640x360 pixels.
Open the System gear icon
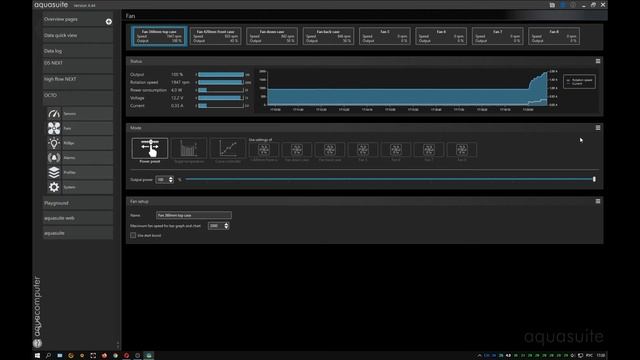[54, 187]
